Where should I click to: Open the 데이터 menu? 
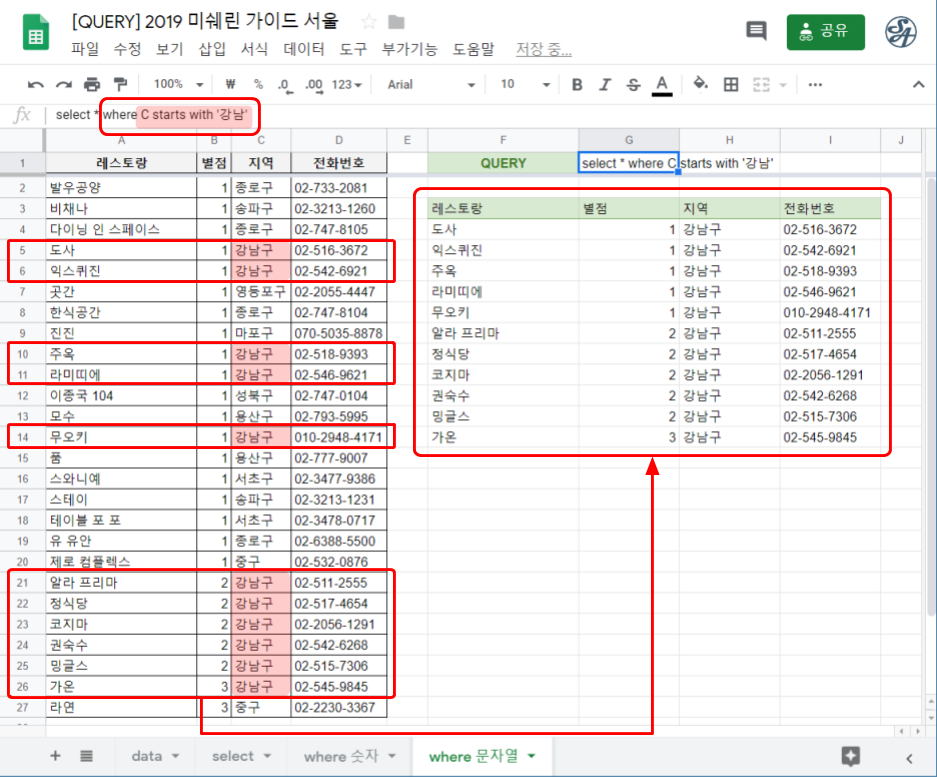(x=304, y=48)
